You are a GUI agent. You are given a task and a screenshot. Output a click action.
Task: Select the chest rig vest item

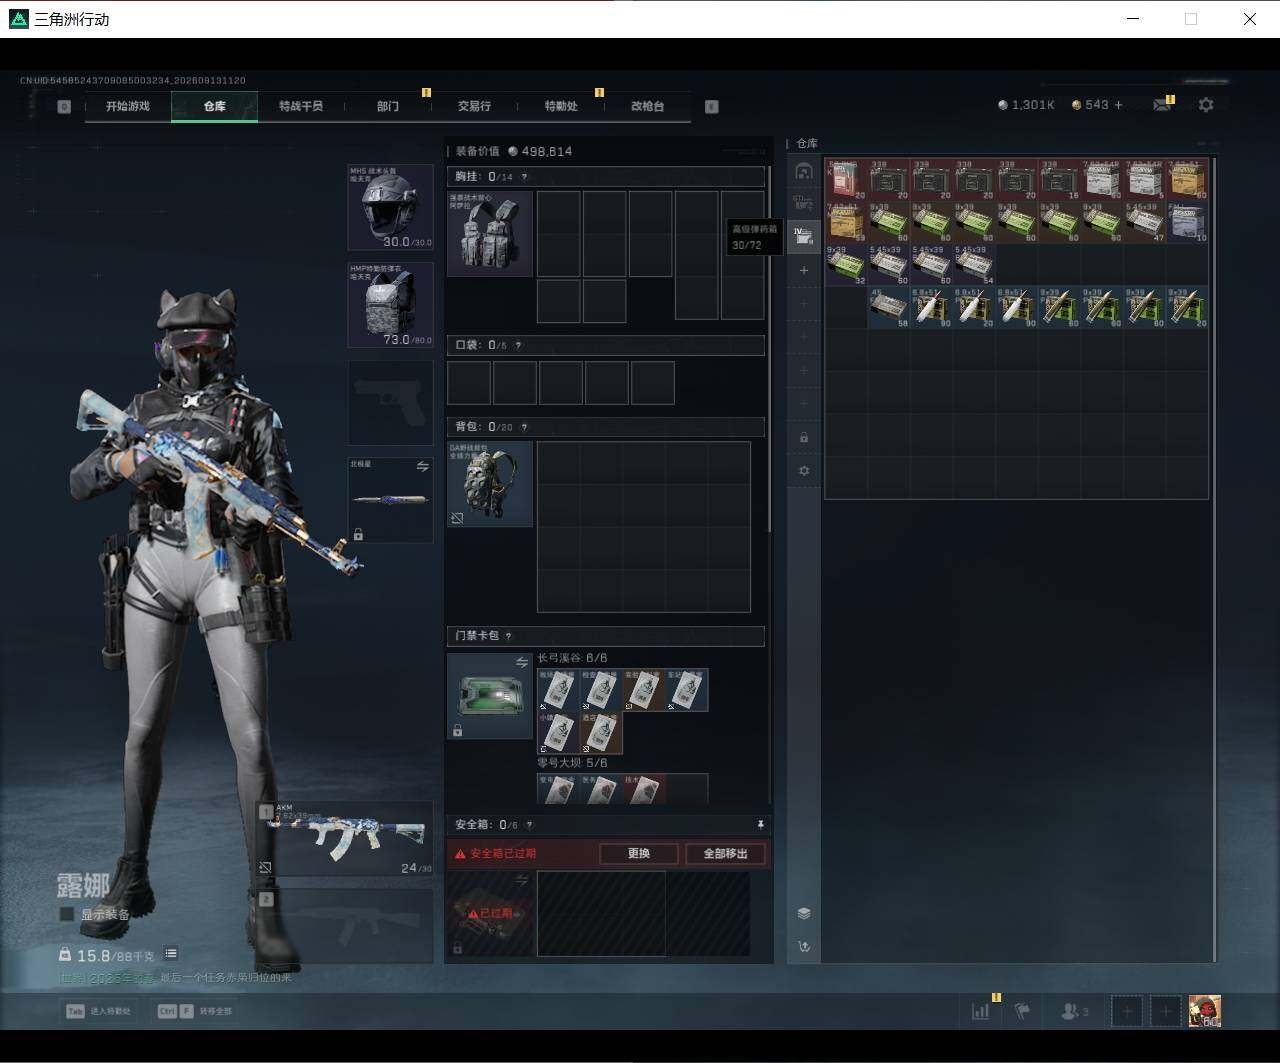(x=490, y=234)
